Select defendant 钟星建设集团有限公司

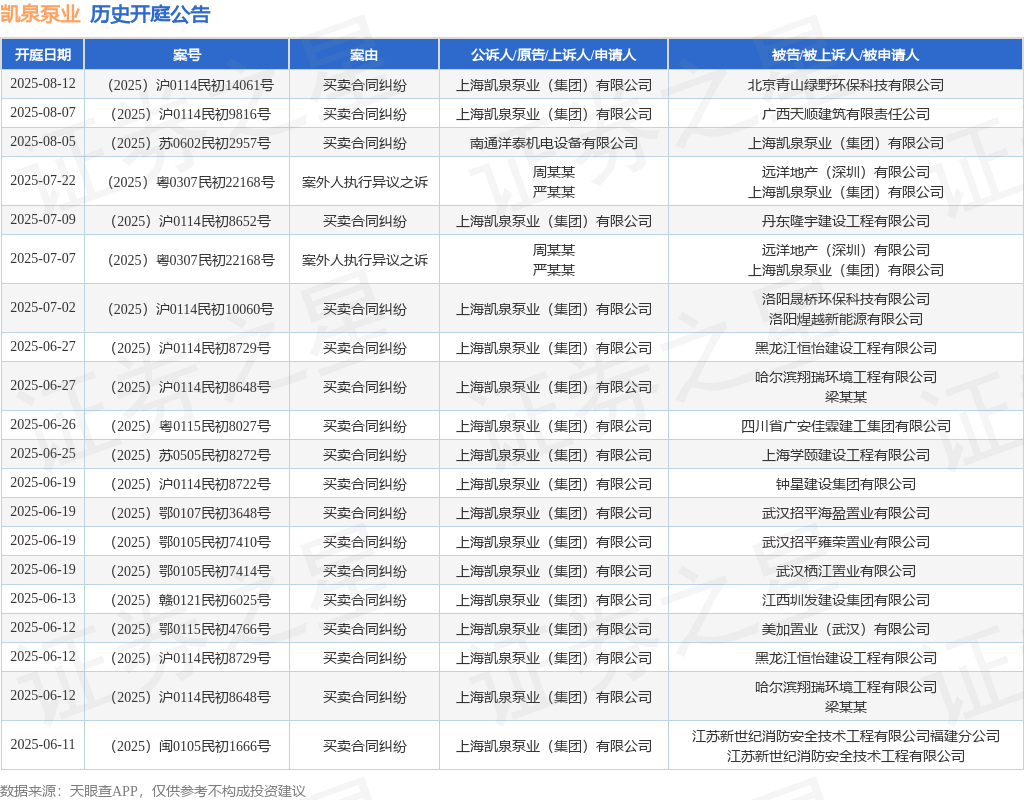tap(846, 483)
